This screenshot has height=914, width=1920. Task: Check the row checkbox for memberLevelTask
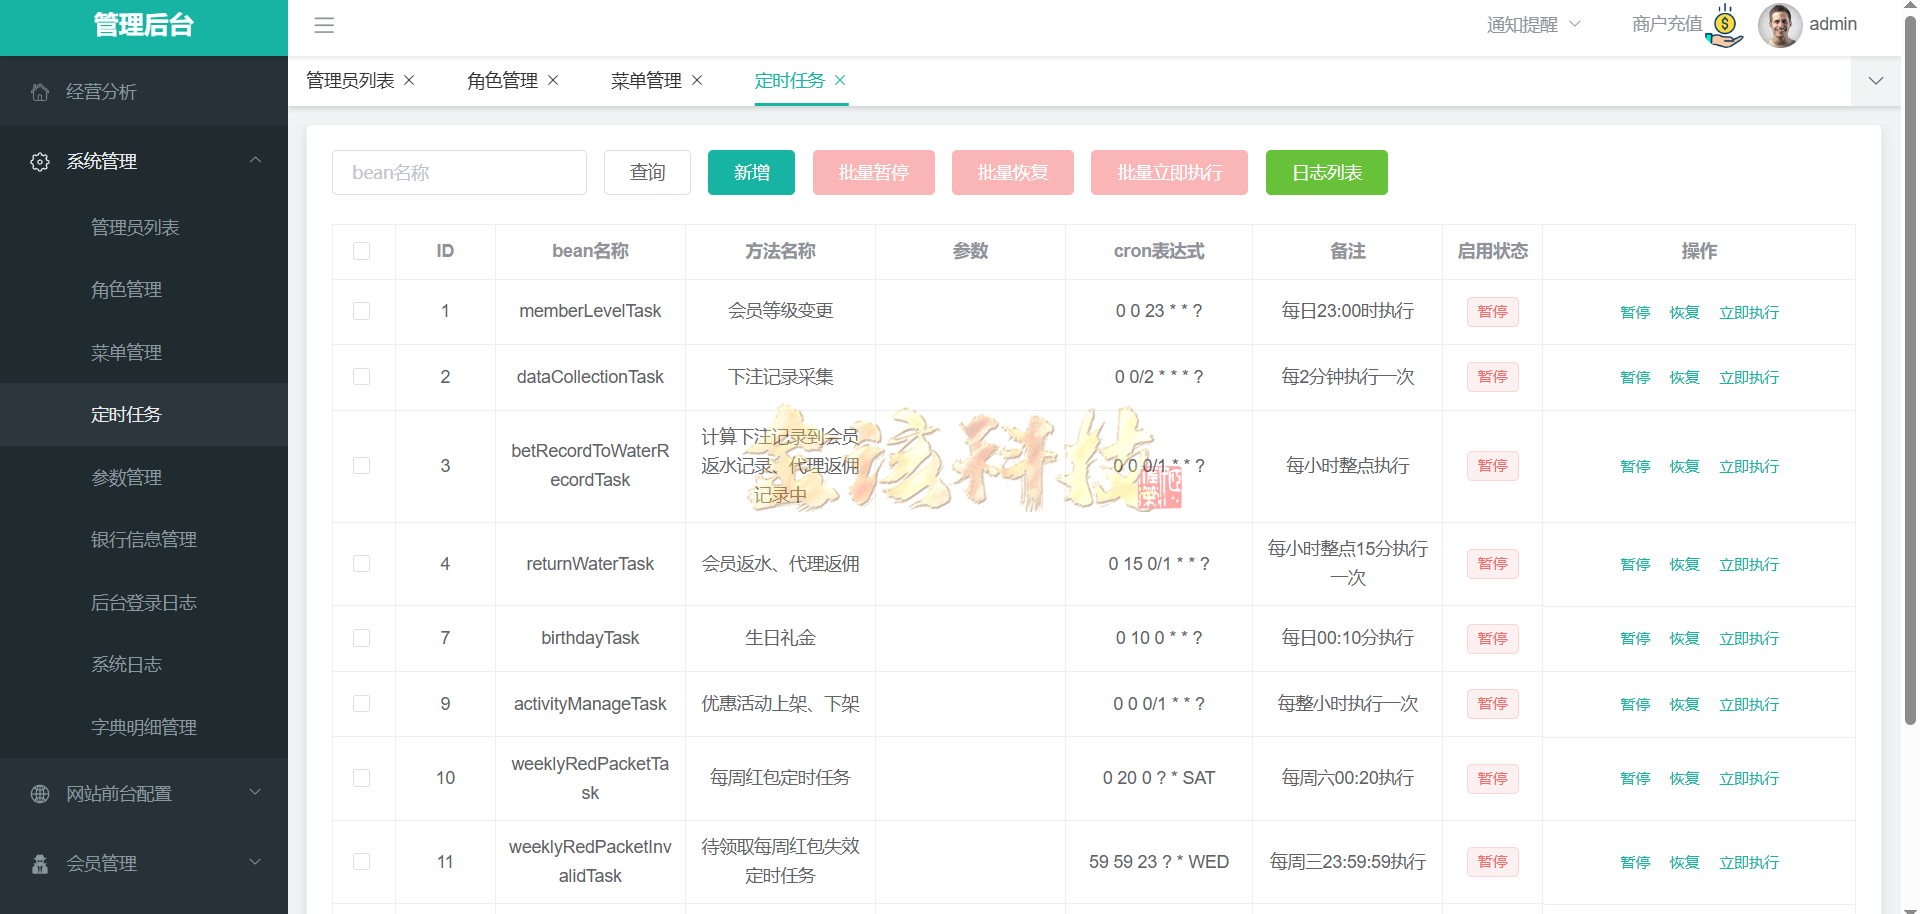tap(362, 311)
